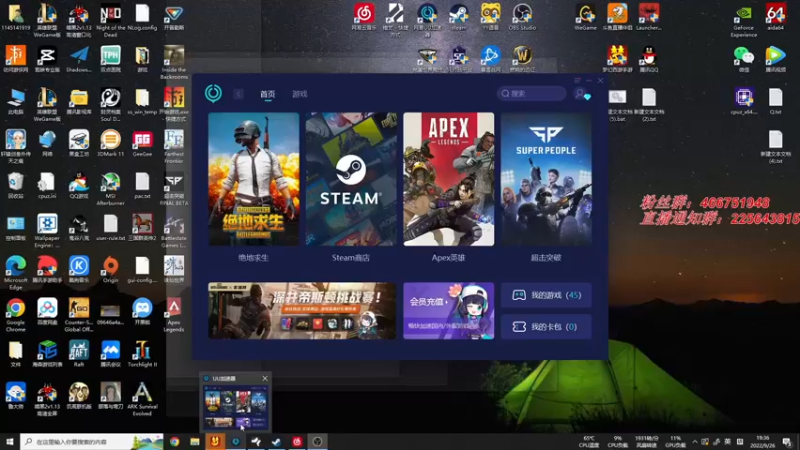The height and width of the screenshot is (450, 800).
Task: Open Microsoft Edge desktop icon
Action: [15, 273]
